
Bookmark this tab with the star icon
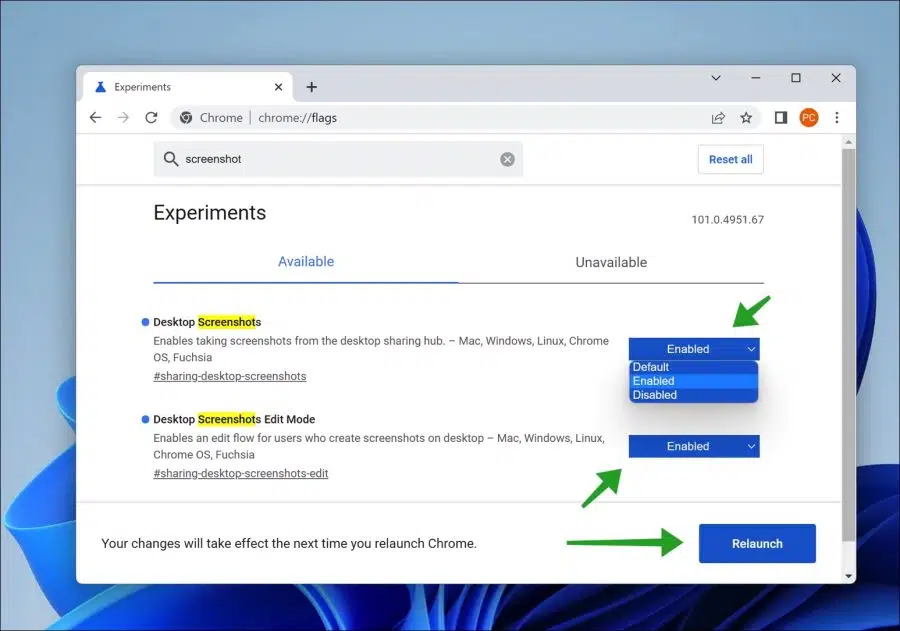(746, 118)
